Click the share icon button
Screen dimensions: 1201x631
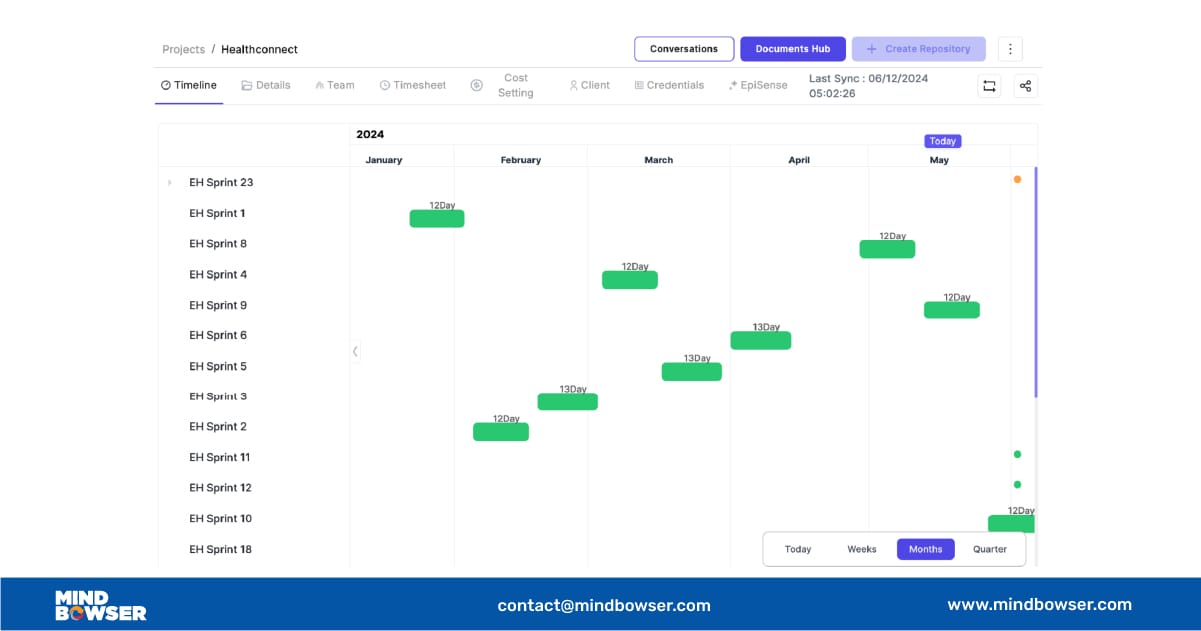click(1025, 86)
